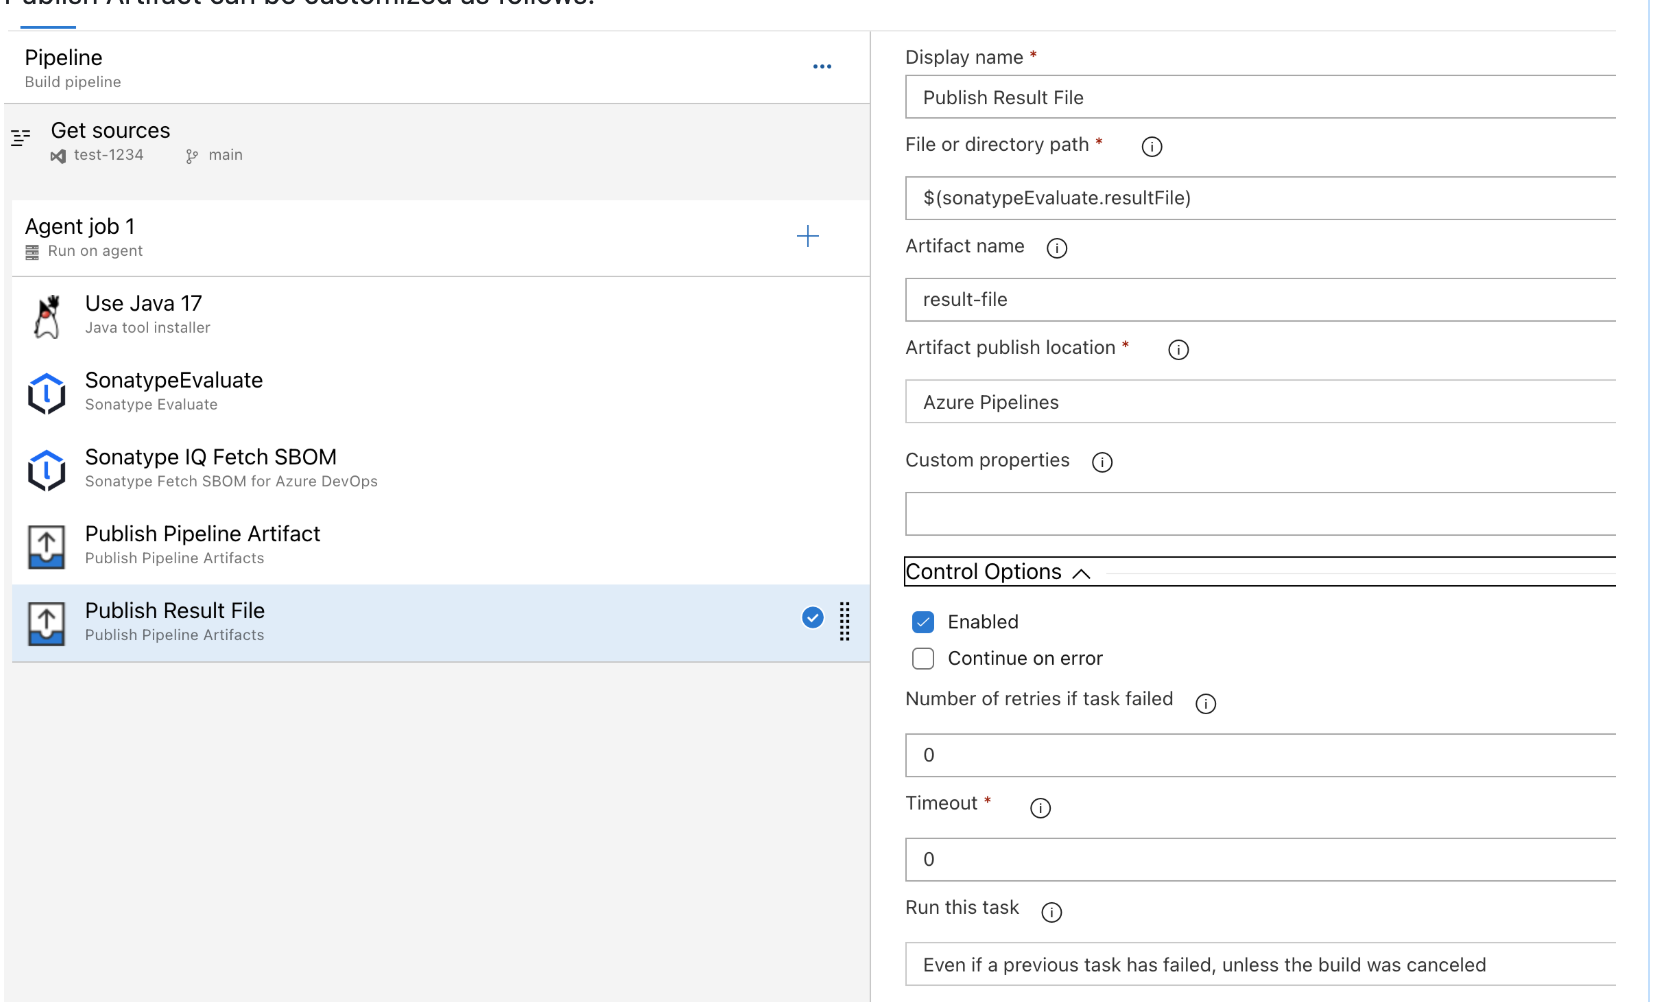Show info for File or directory path
This screenshot has height=1002, width=1672.
click(1152, 147)
